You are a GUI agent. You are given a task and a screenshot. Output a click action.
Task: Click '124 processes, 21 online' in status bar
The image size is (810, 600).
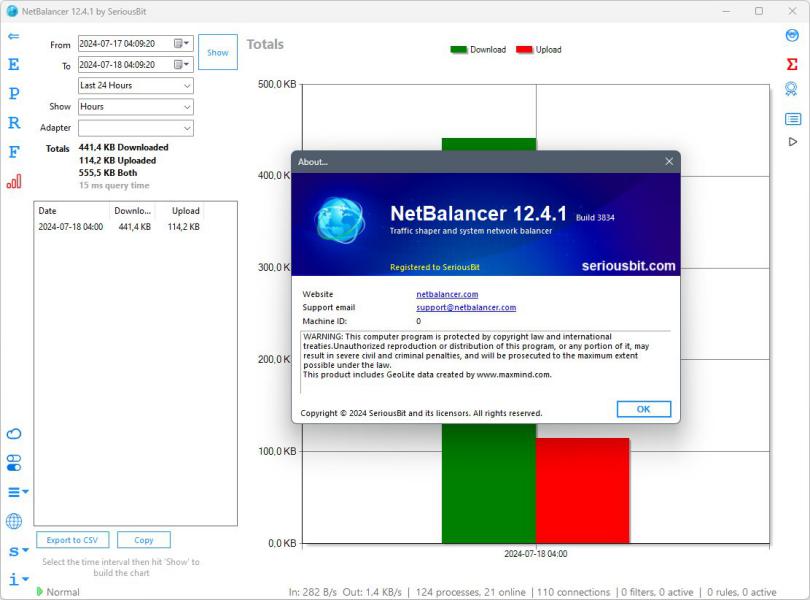click(x=470, y=592)
